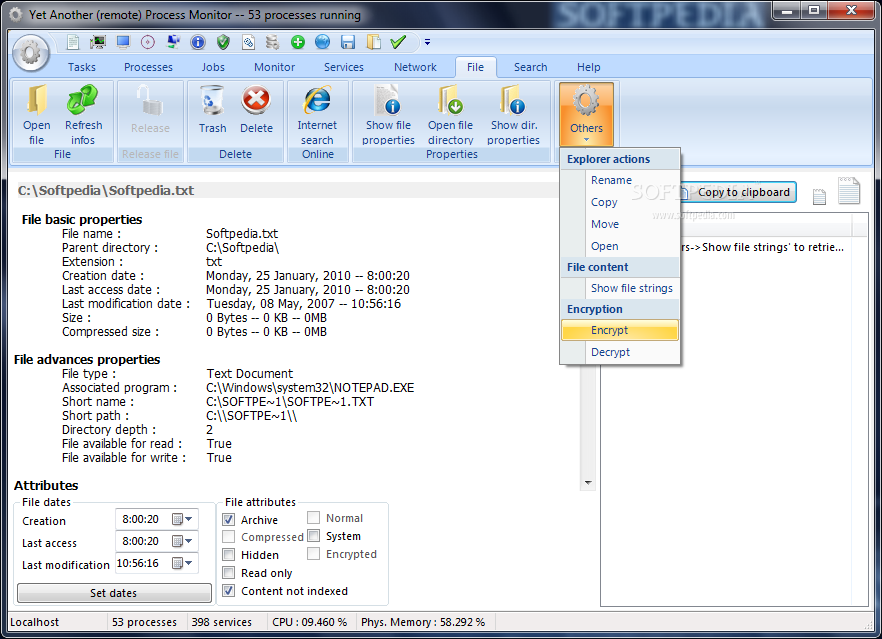Toggle the Archive attribute checkbox
This screenshot has height=639, width=882.
(x=228, y=519)
